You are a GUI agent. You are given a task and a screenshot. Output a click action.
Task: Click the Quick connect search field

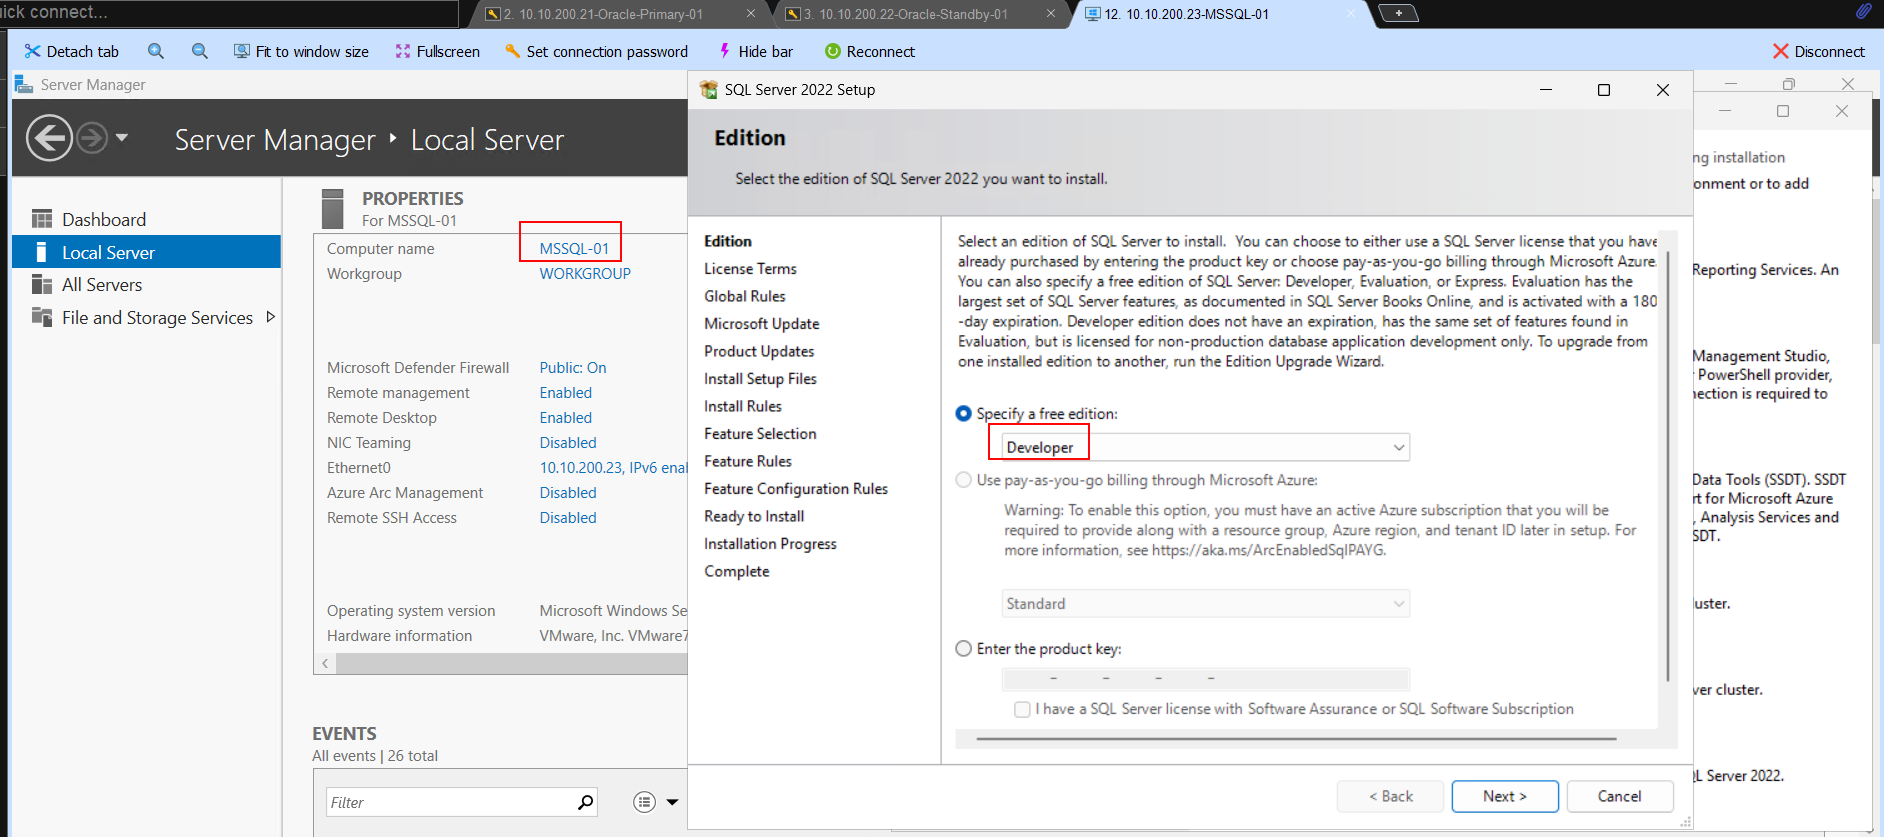(230, 12)
